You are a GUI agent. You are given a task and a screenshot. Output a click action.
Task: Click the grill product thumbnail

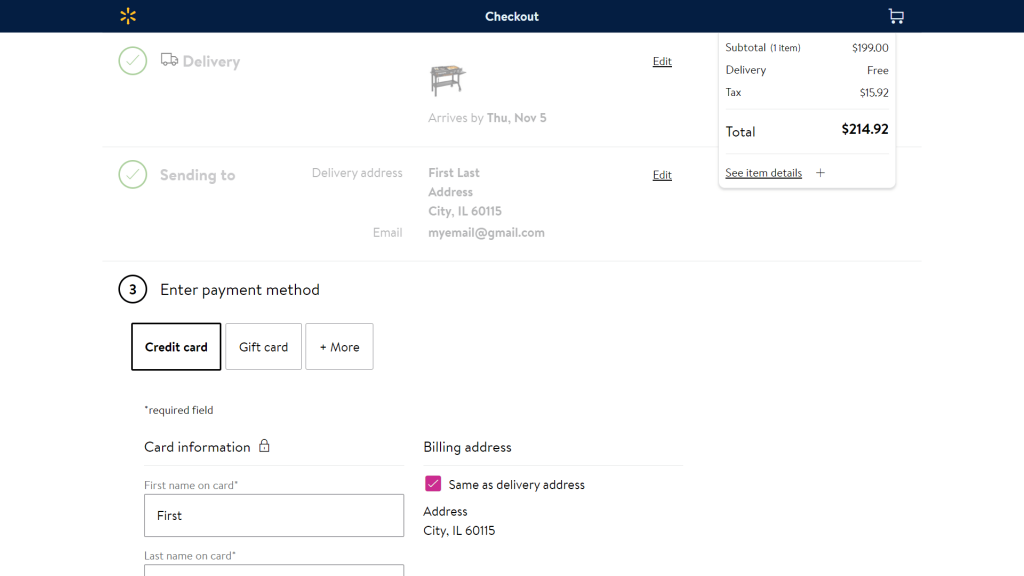point(447,79)
